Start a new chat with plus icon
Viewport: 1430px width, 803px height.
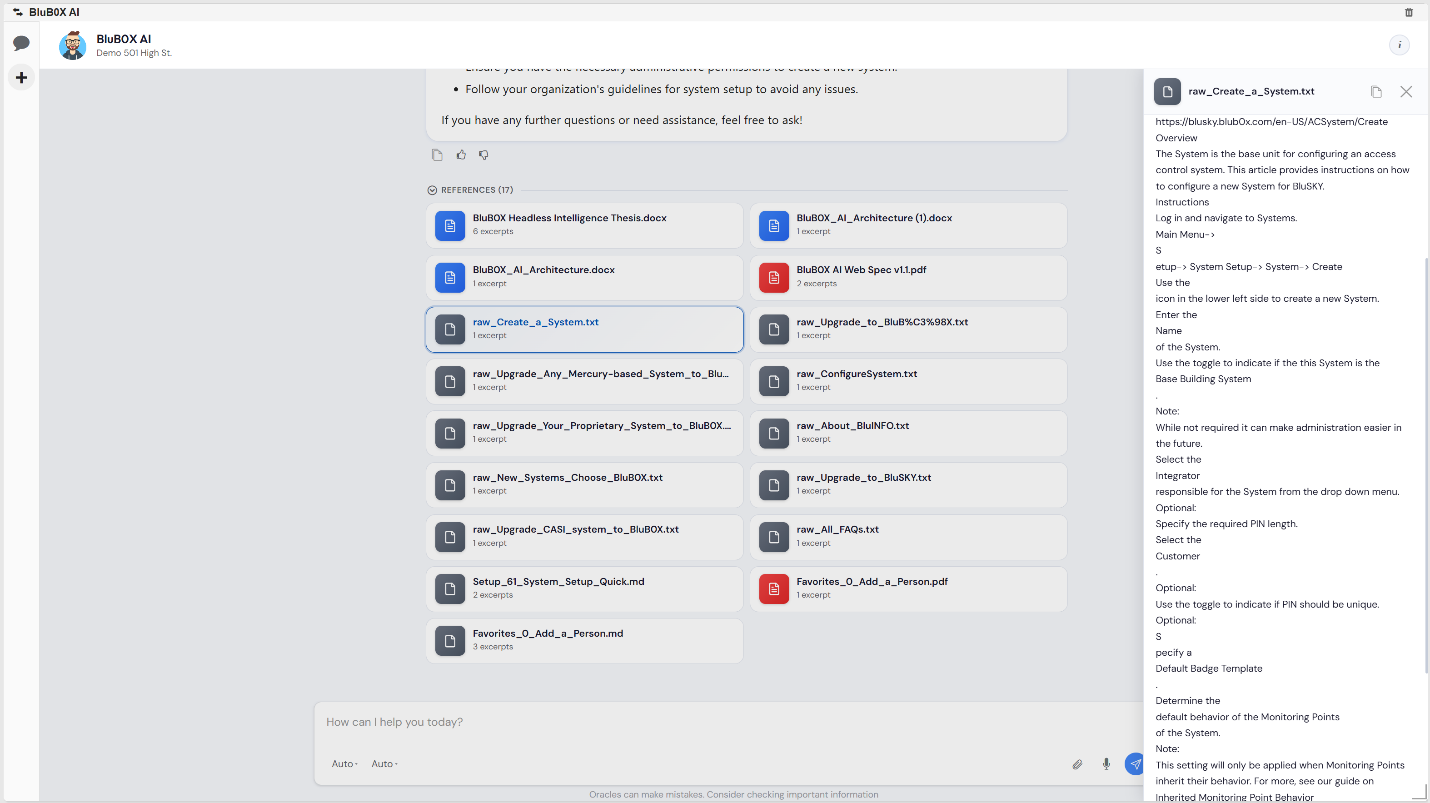pos(21,77)
